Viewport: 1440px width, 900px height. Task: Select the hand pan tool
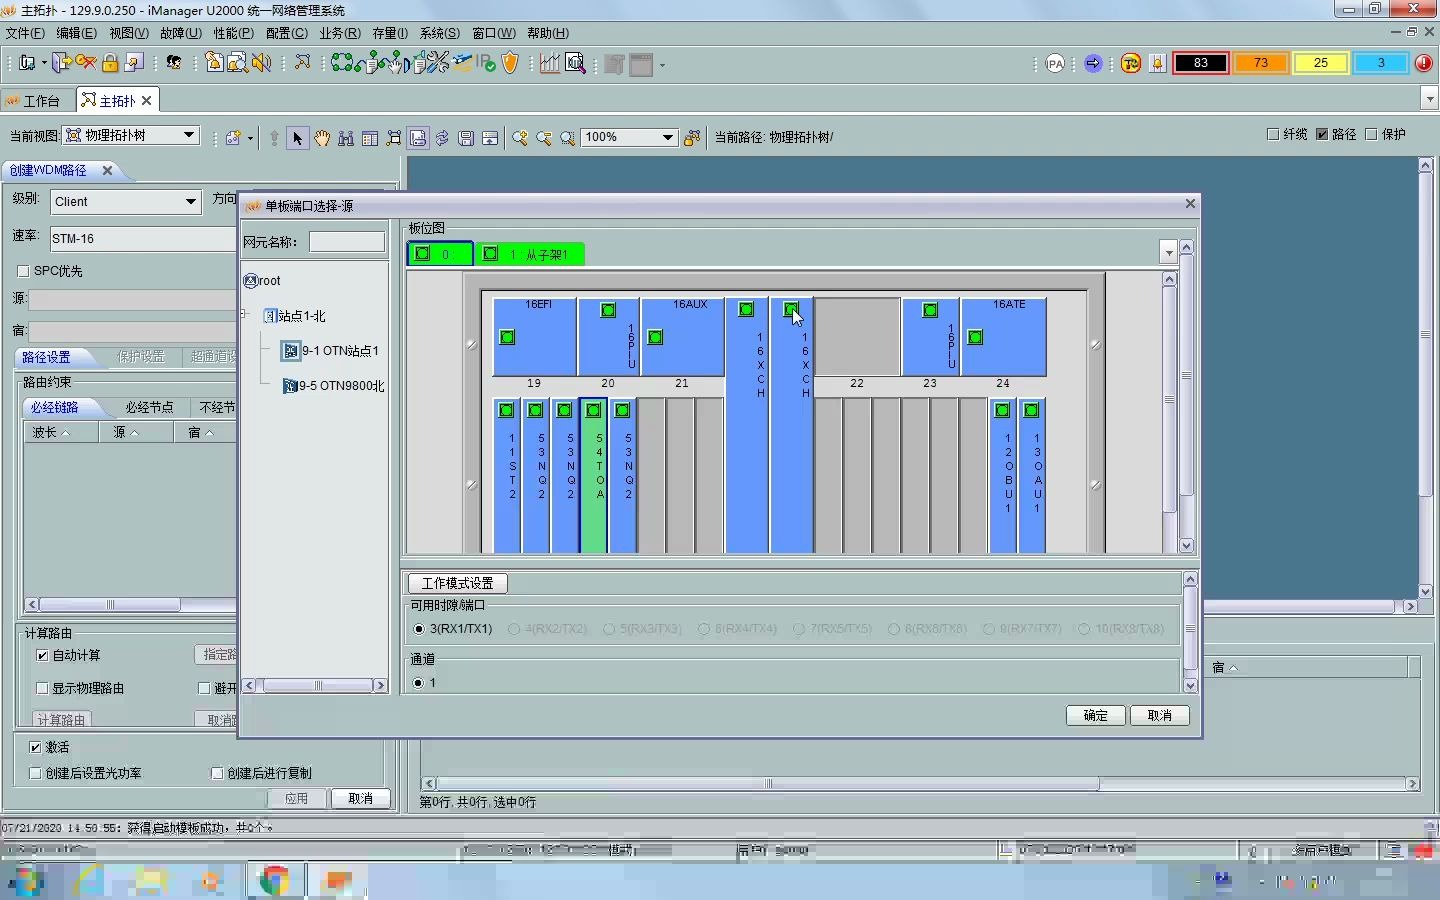(x=322, y=138)
